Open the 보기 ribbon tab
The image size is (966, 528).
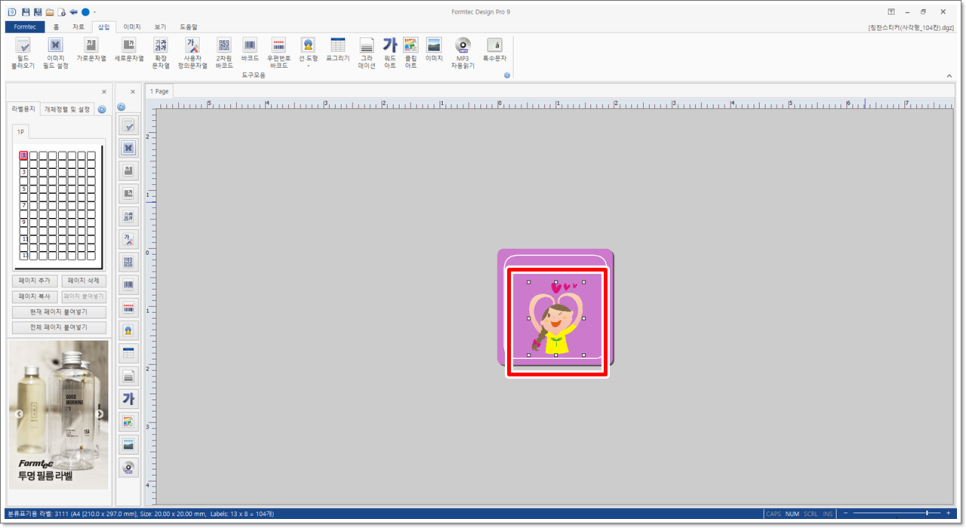click(x=160, y=27)
